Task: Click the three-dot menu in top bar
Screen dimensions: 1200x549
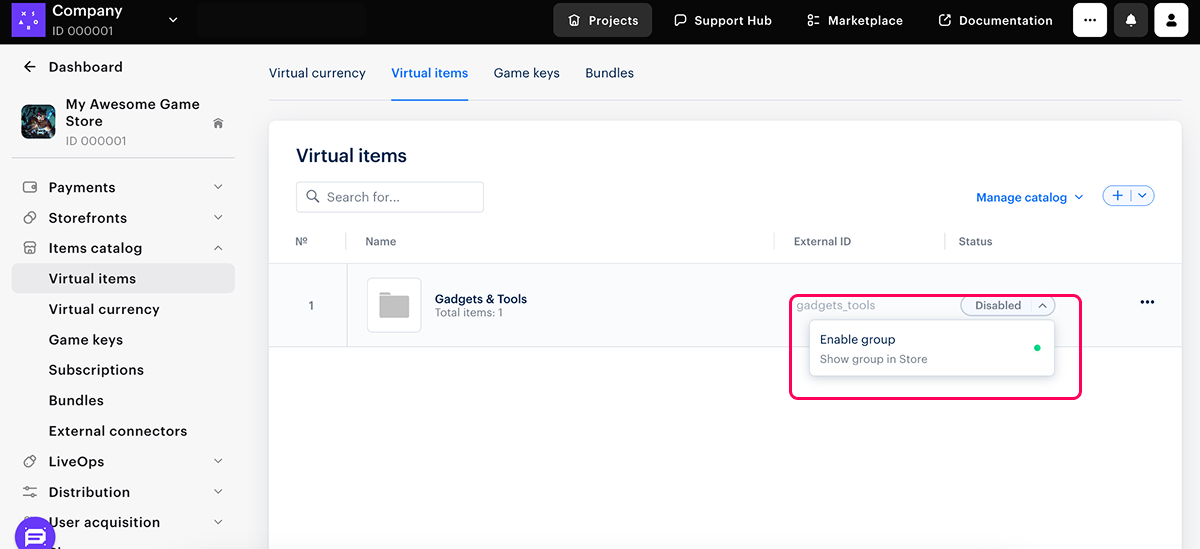Action: tap(1090, 20)
